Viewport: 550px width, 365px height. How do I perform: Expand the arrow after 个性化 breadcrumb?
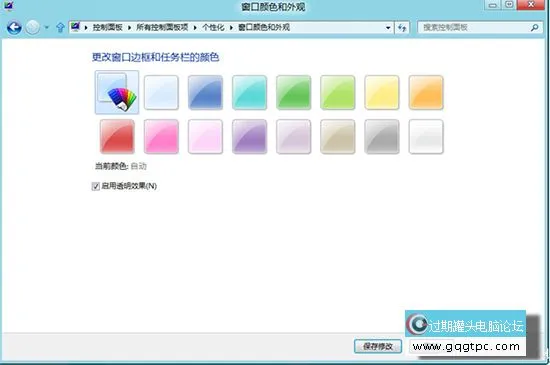point(232,28)
